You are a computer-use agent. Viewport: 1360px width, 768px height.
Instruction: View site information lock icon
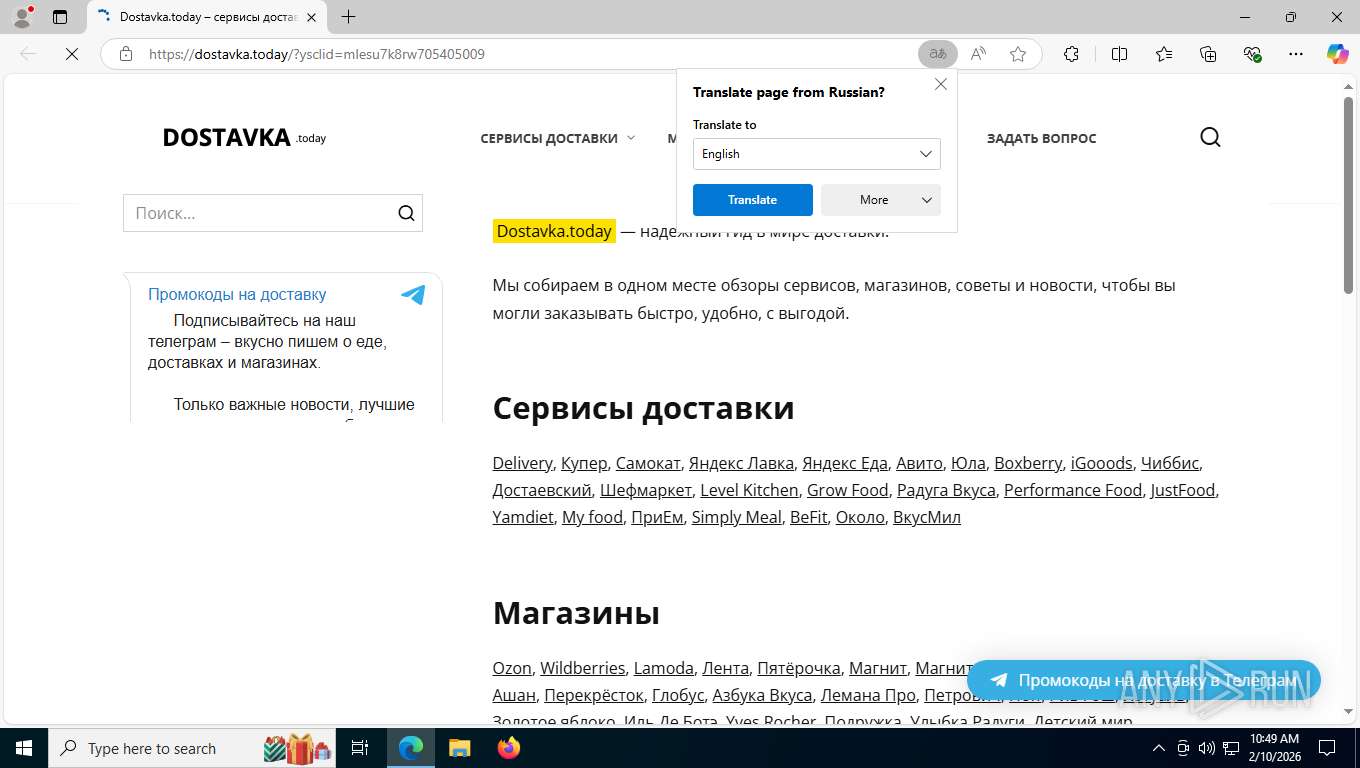coord(126,54)
